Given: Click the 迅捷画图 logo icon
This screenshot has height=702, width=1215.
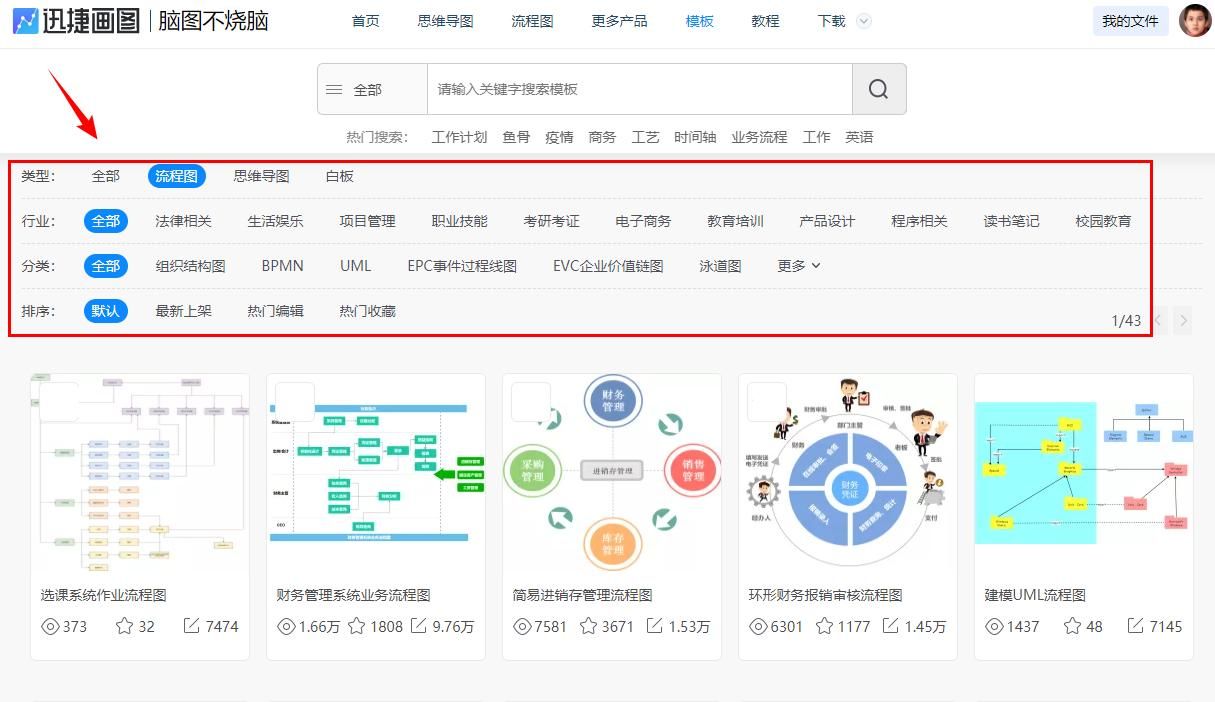Looking at the screenshot, I should tap(24, 20).
